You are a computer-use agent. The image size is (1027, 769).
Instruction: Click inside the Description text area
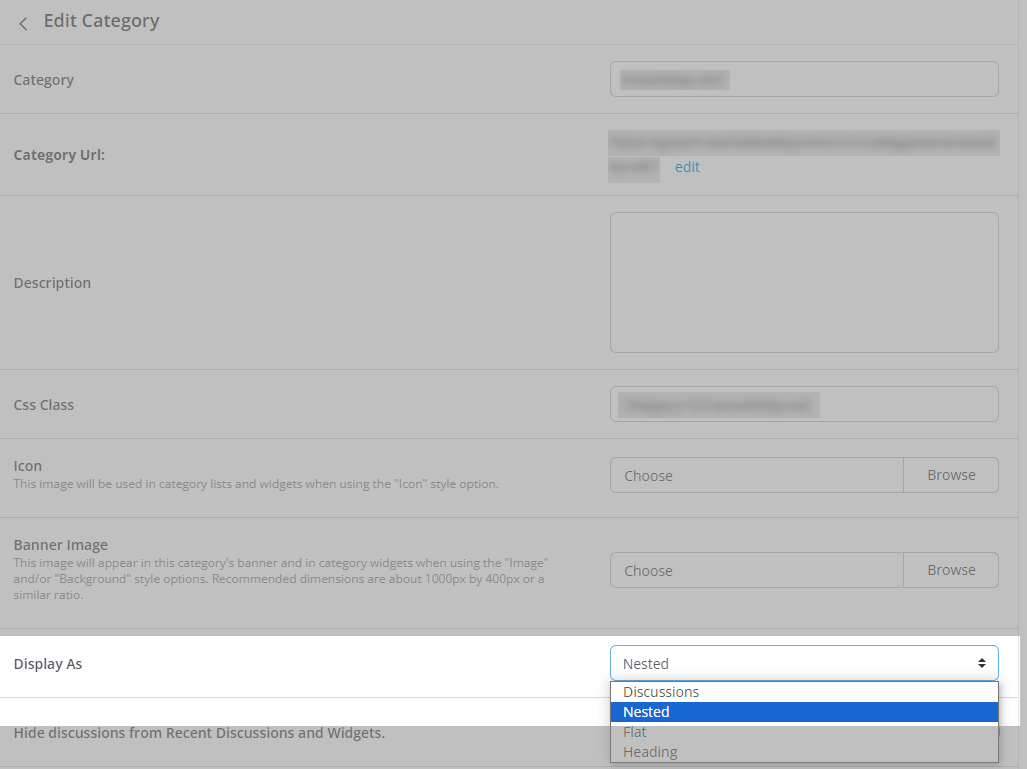click(x=804, y=282)
